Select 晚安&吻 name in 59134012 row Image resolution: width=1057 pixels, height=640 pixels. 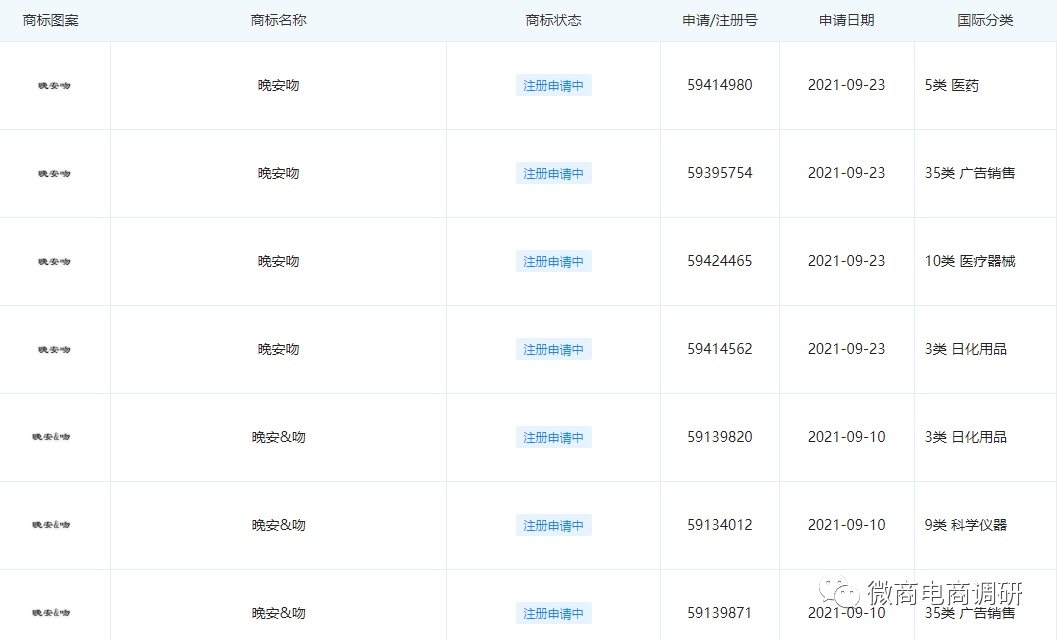click(278, 525)
